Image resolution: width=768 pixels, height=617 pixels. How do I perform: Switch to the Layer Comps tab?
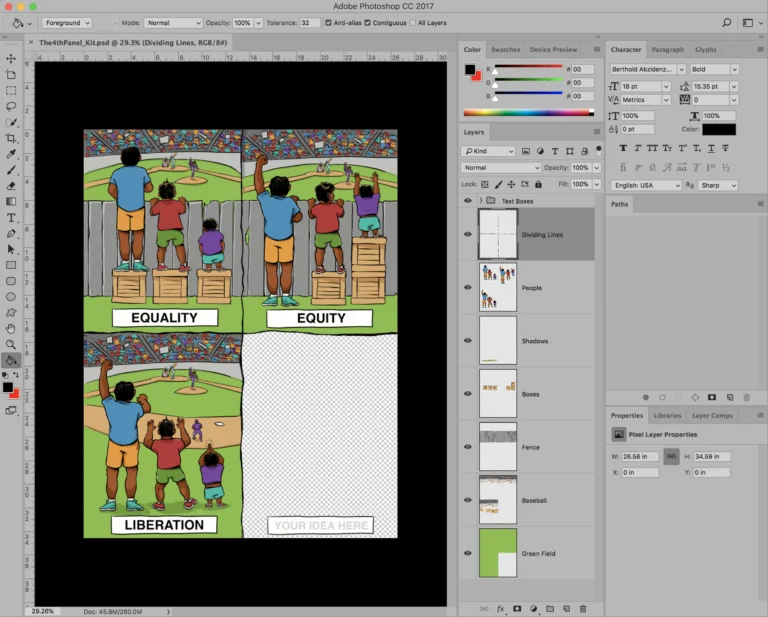[712, 415]
